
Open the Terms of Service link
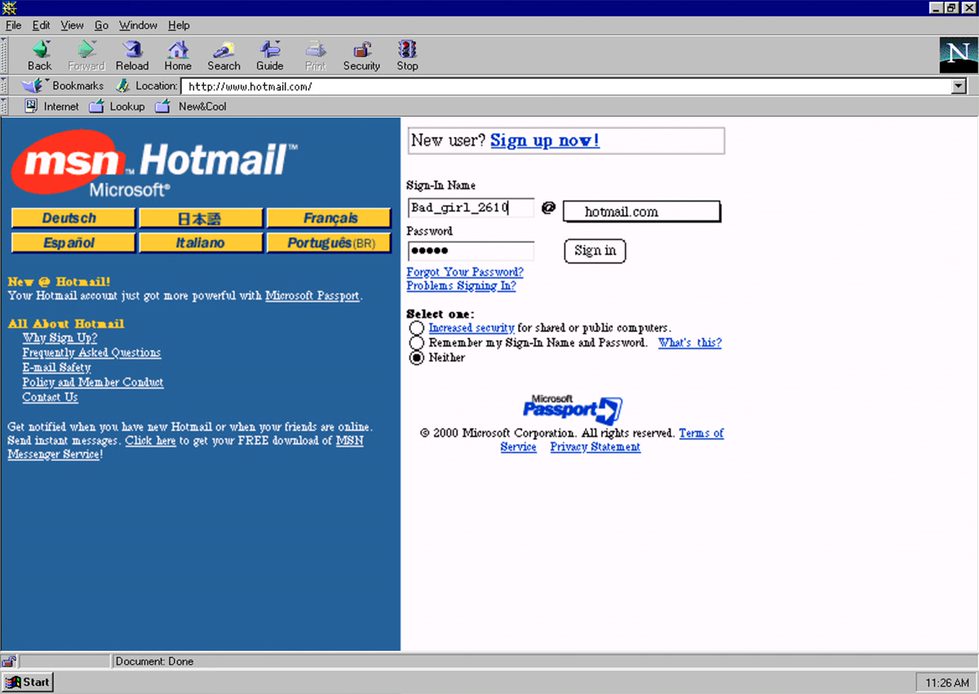[701, 433]
